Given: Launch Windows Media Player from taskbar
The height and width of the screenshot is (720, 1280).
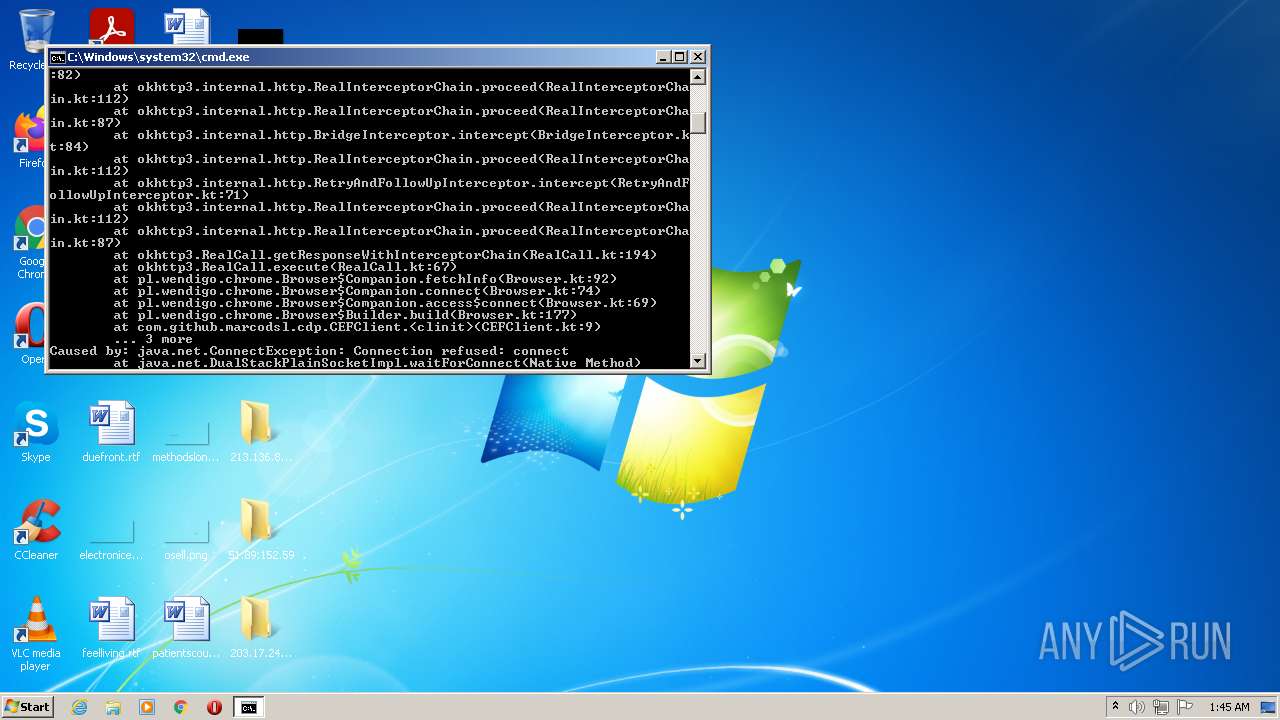Looking at the screenshot, I should tap(147, 707).
